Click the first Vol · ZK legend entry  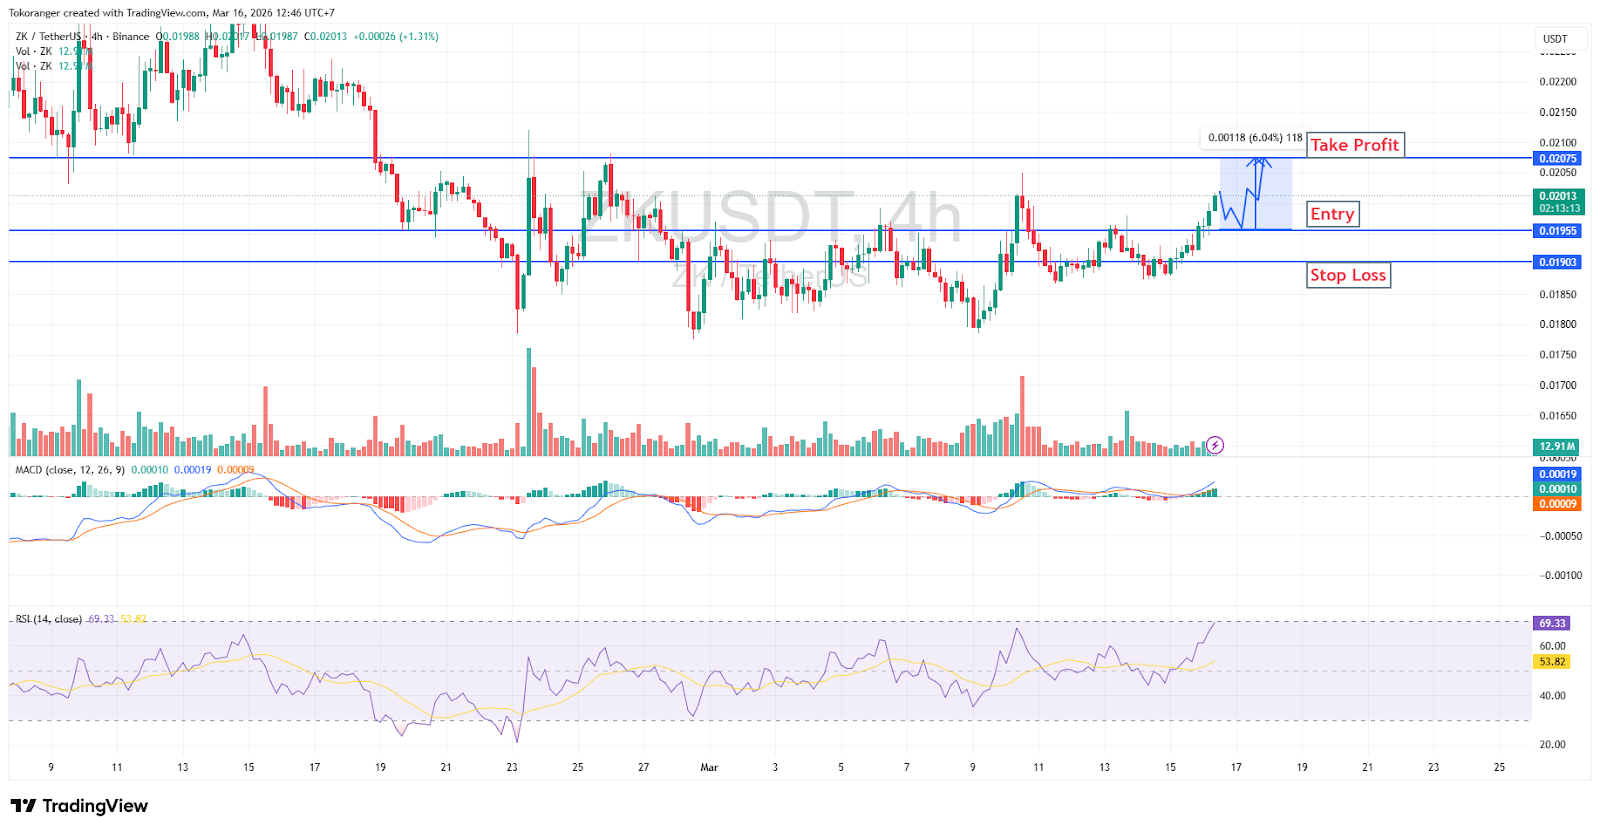(34, 51)
